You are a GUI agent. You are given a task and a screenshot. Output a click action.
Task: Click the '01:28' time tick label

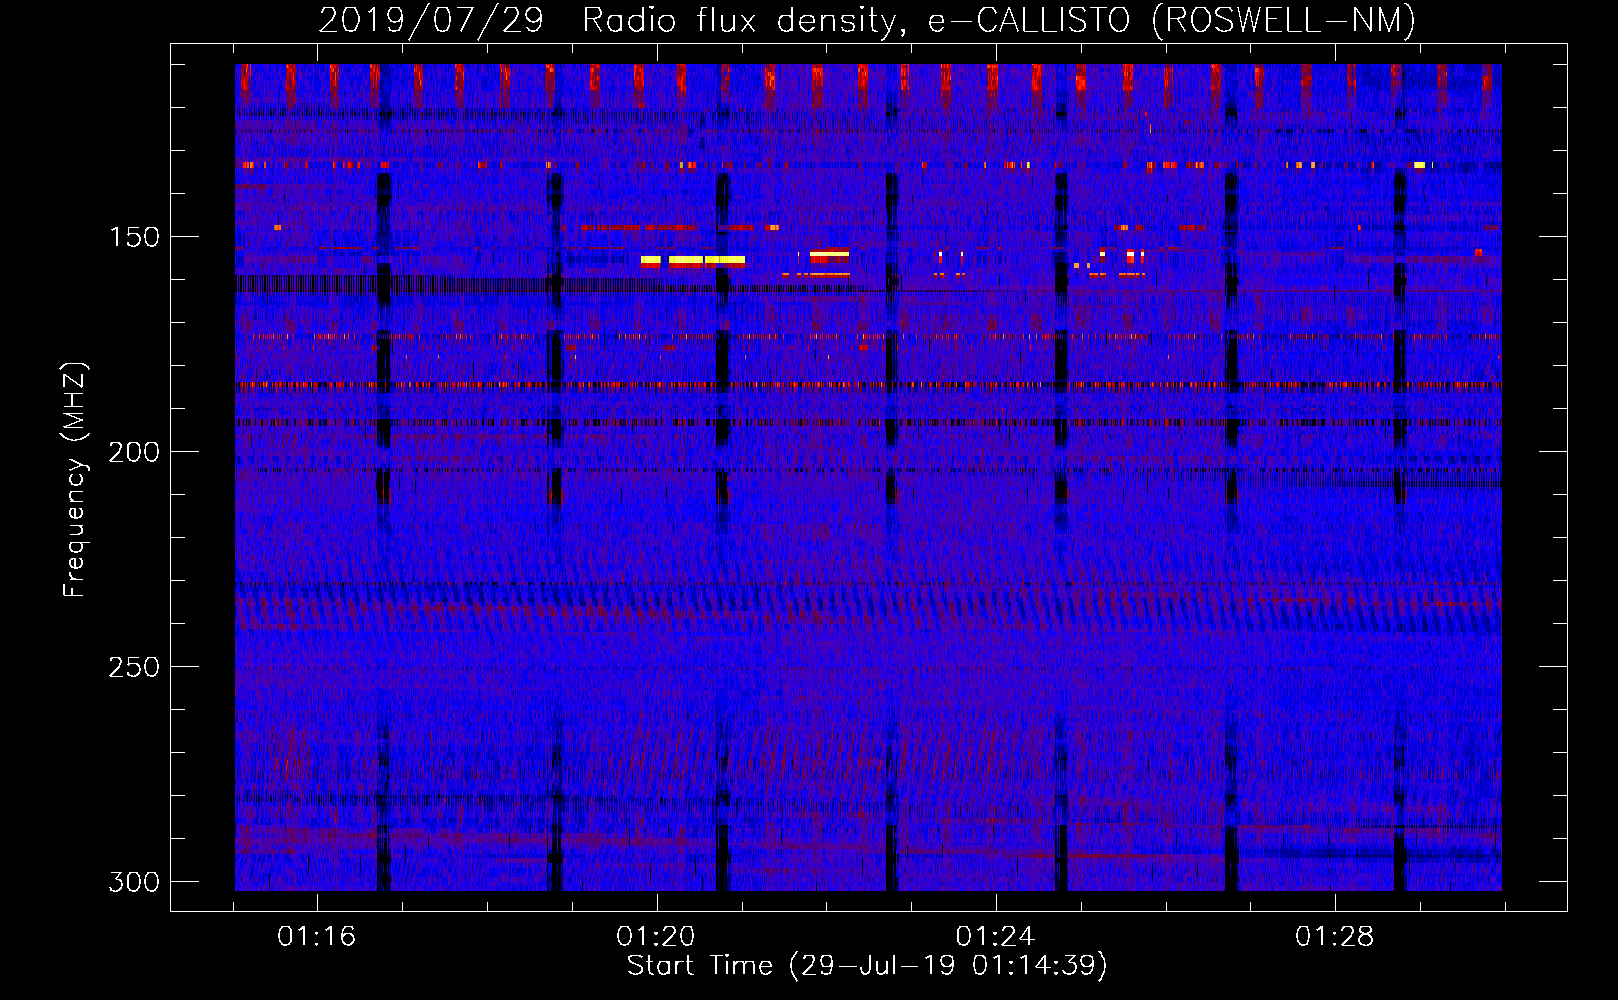coord(1335,936)
